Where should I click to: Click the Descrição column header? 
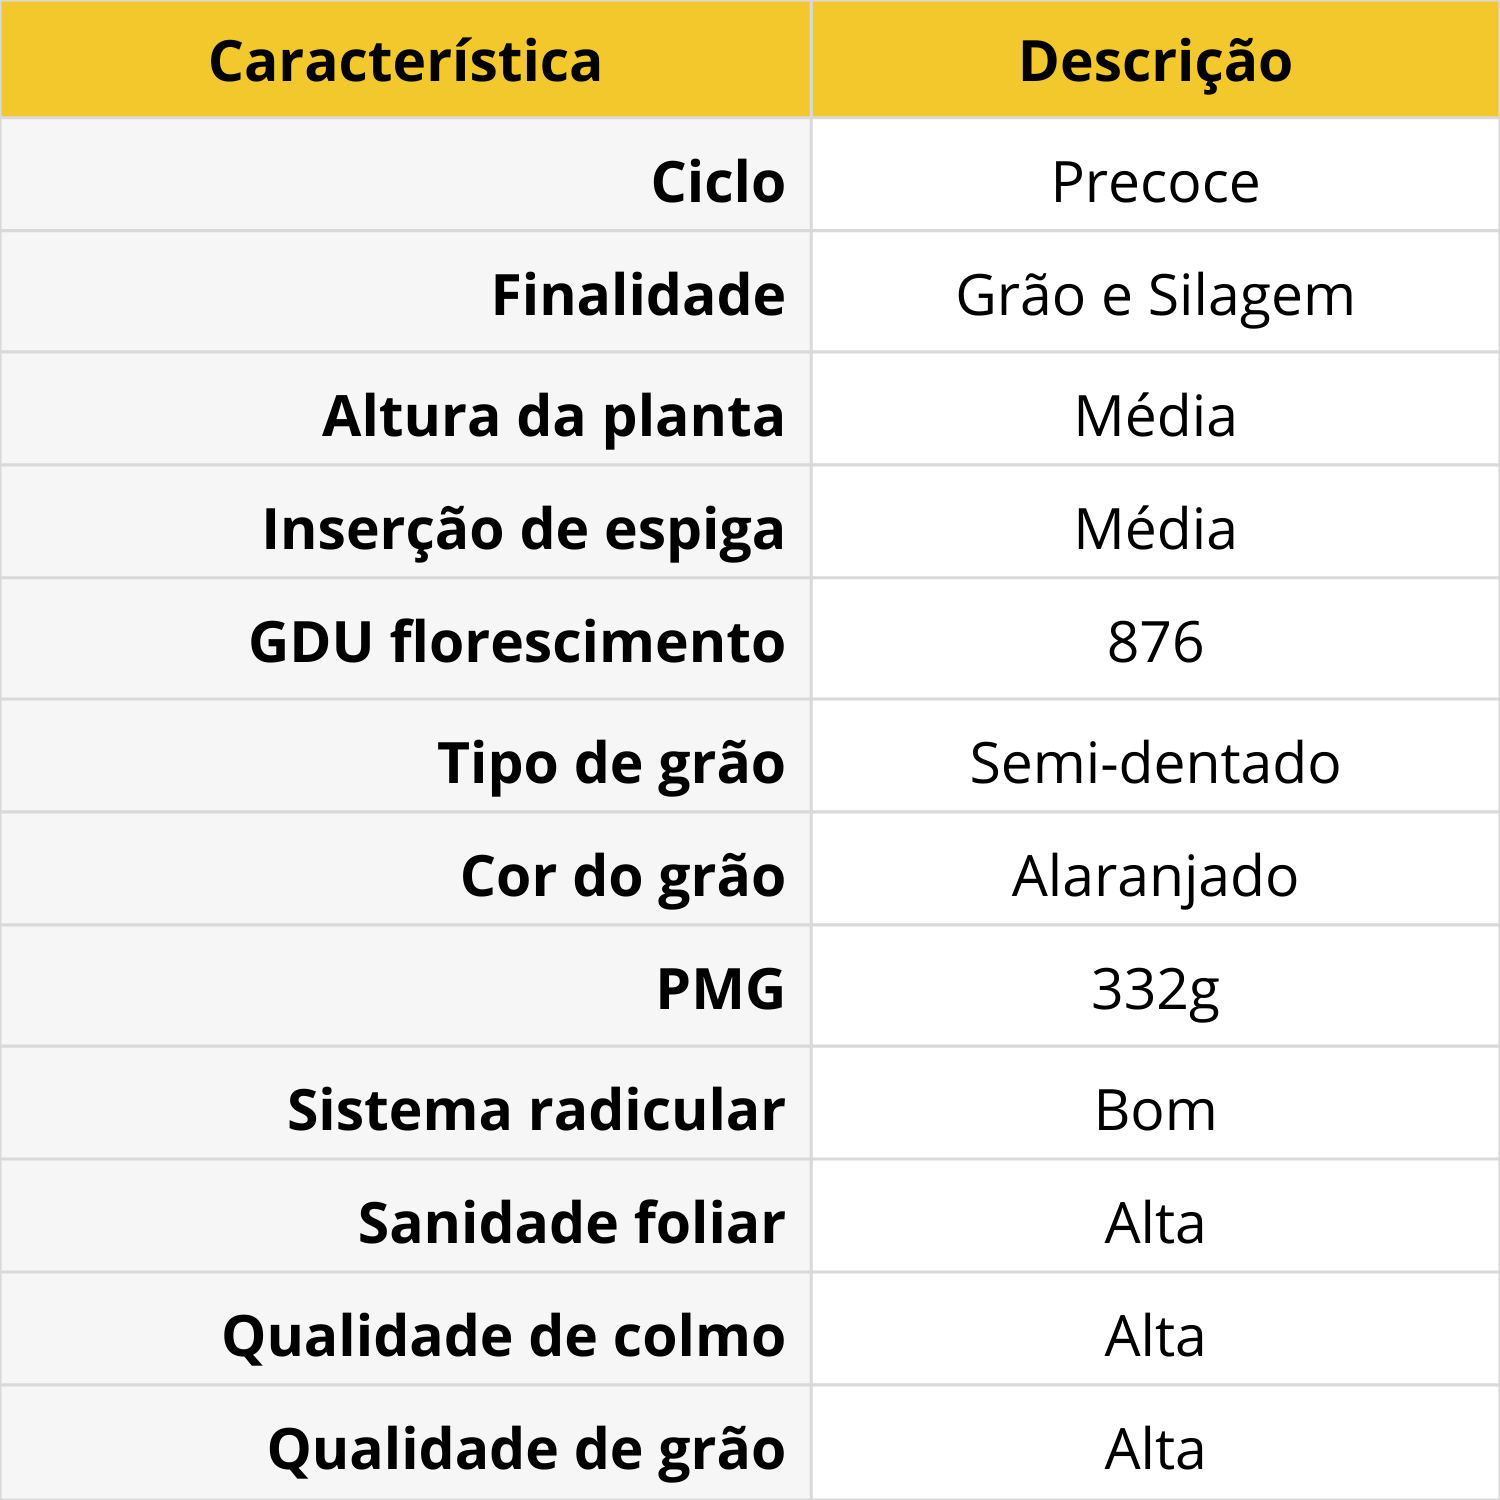(1155, 62)
